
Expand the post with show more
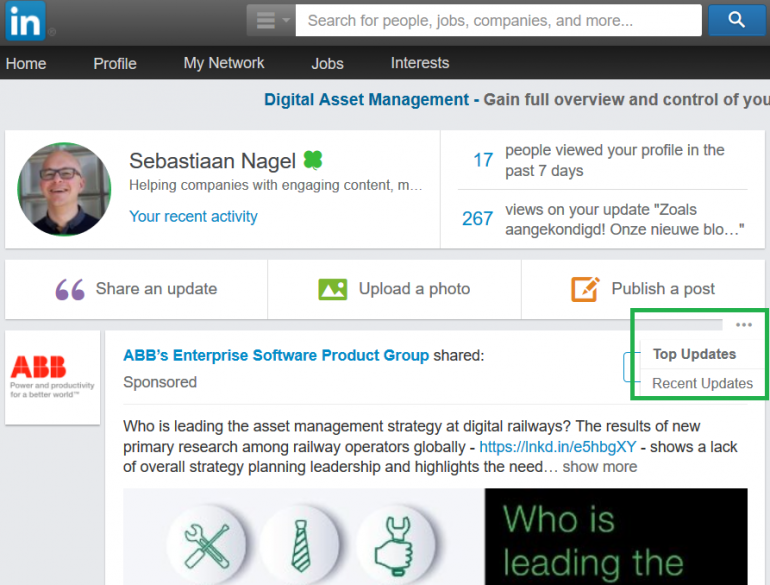coord(600,467)
